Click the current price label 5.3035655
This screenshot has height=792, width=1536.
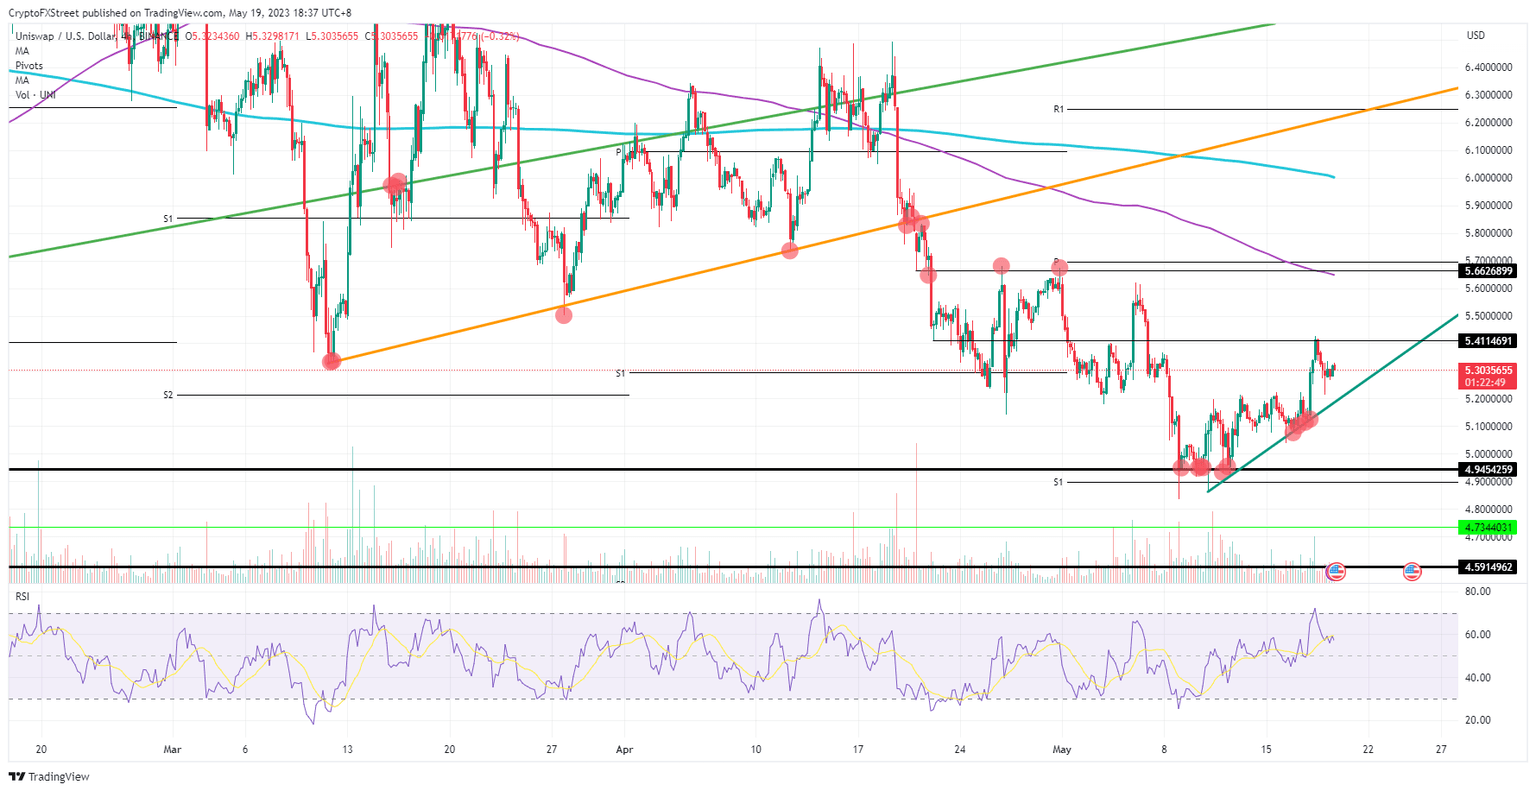pyautogui.click(x=1489, y=369)
